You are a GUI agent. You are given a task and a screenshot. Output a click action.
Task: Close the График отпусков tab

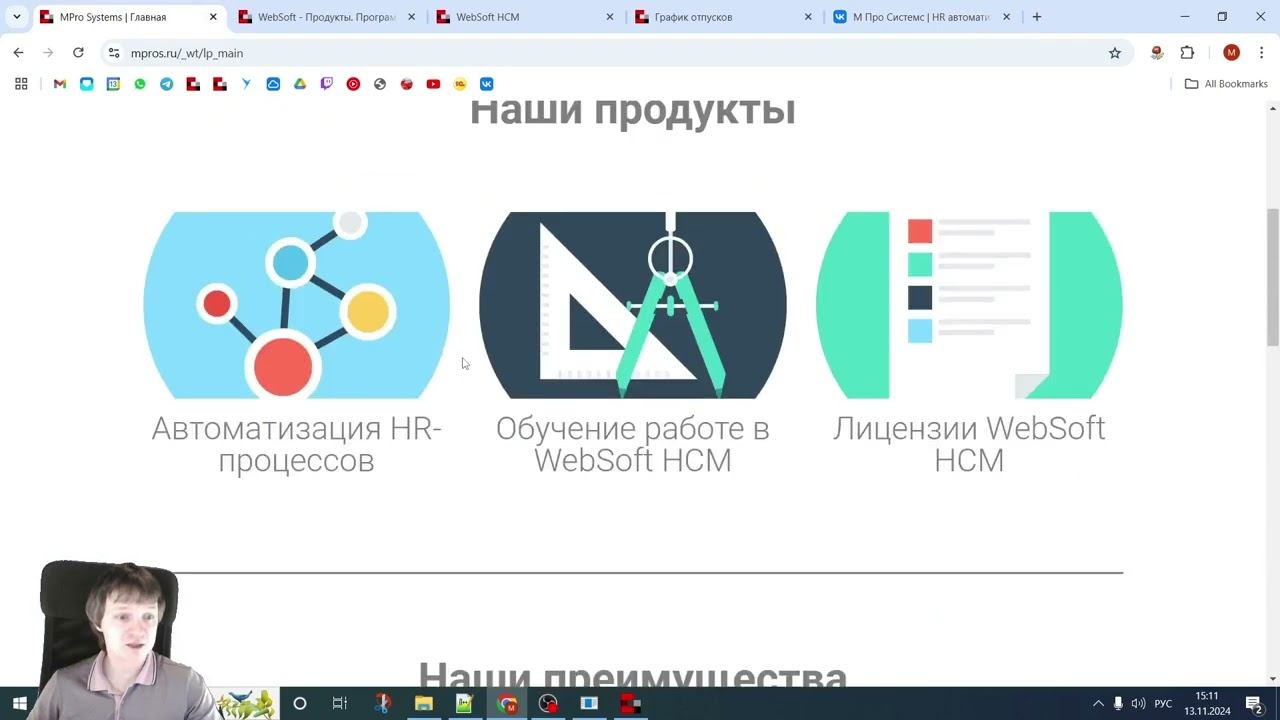pyautogui.click(x=808, y=17)
